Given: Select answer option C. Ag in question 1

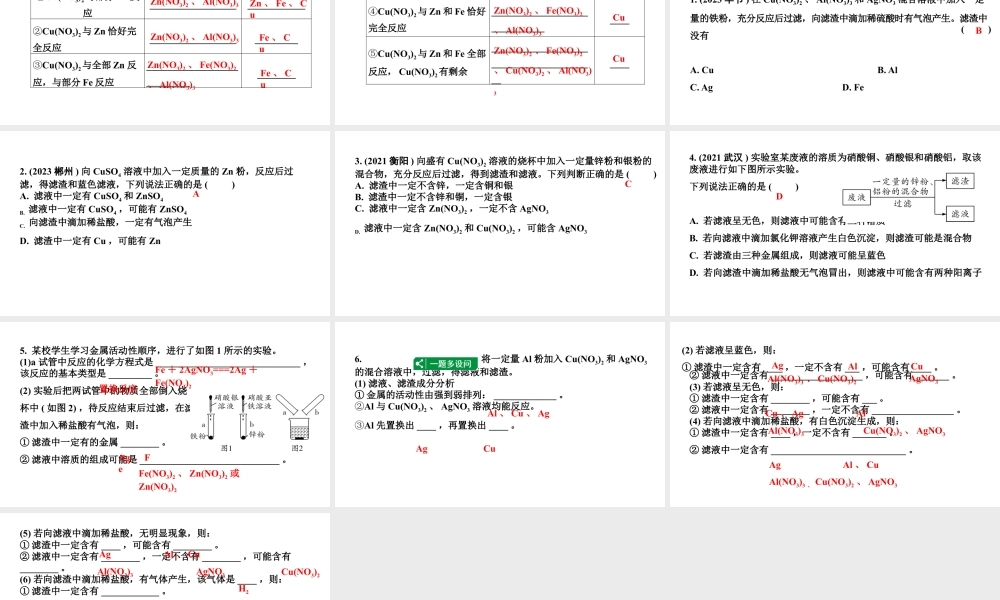Looking at the screenshot, I should point(700,87).
